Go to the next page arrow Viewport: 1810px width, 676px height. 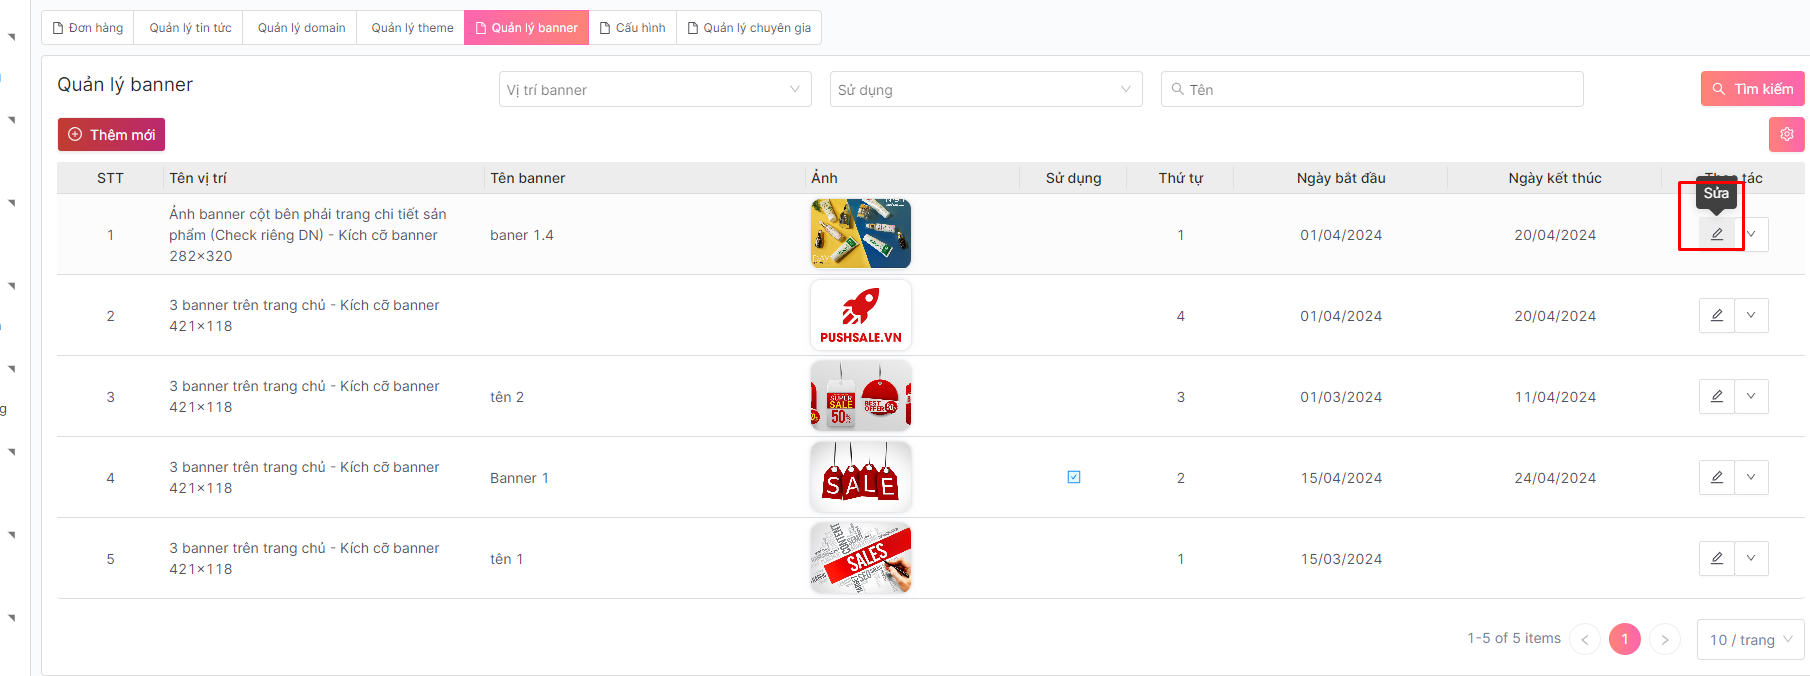tap(1664, 639)
